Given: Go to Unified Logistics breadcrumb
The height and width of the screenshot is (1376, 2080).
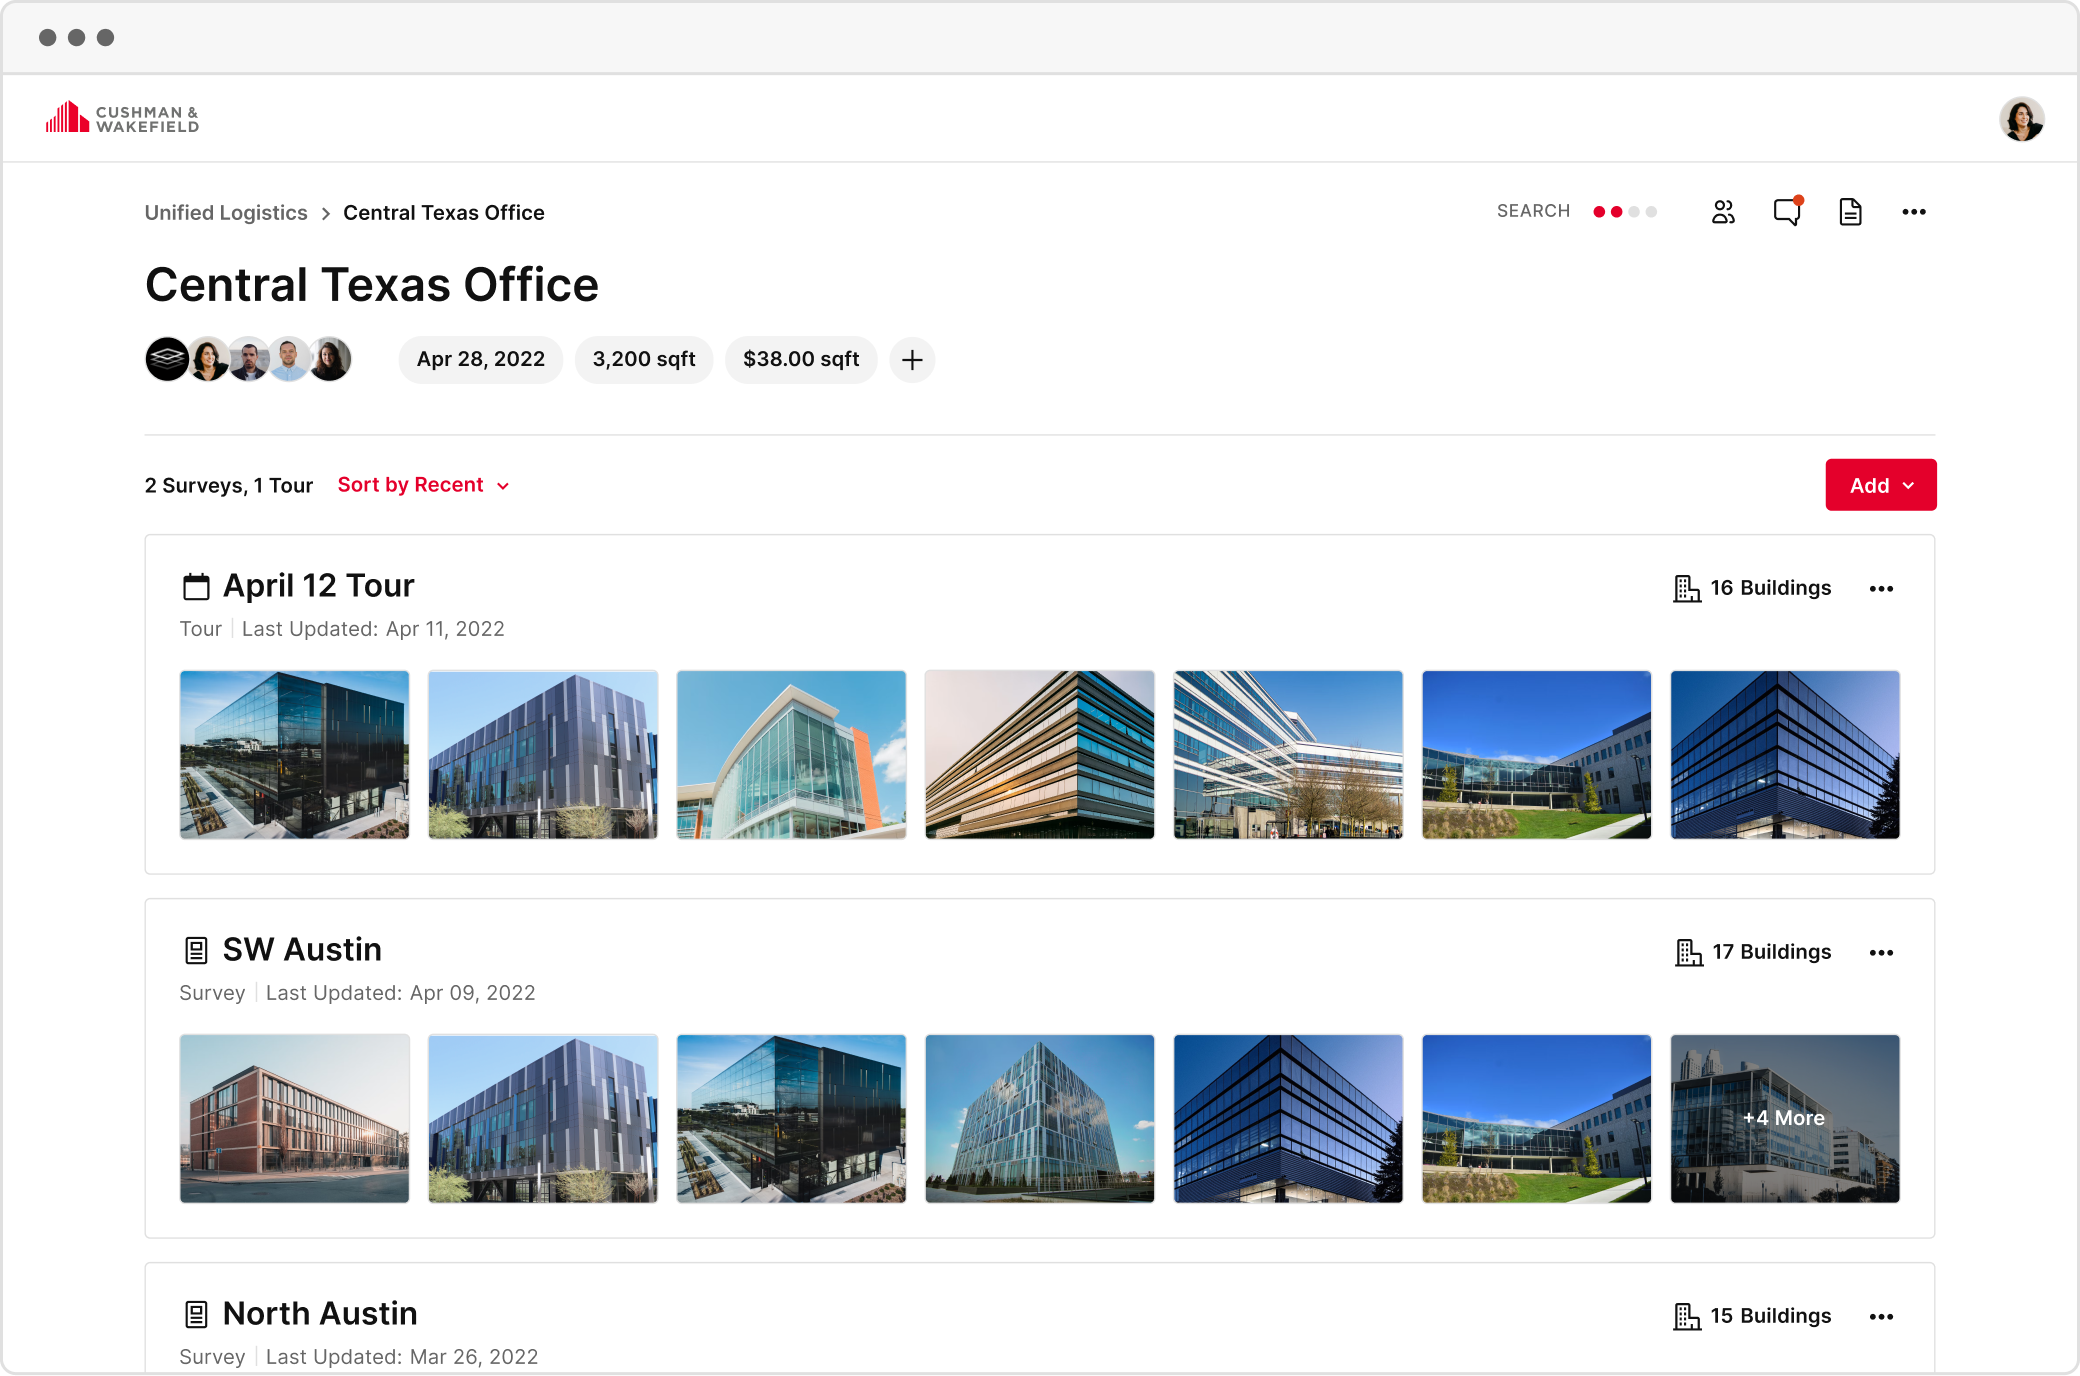Looking at the screenshot, I should 226,213.
